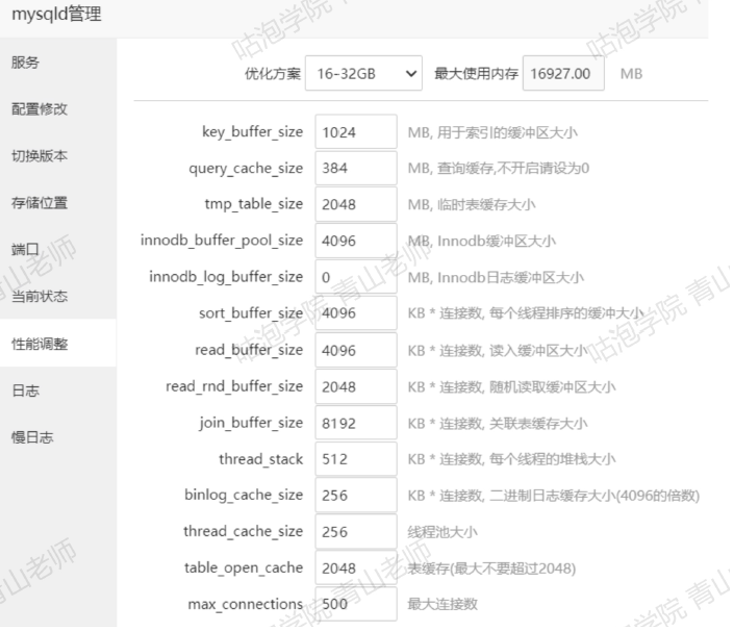Focus the binlog_cache_size input
The height and width of the screenshot is (627, 730).
tap(355, 495)
